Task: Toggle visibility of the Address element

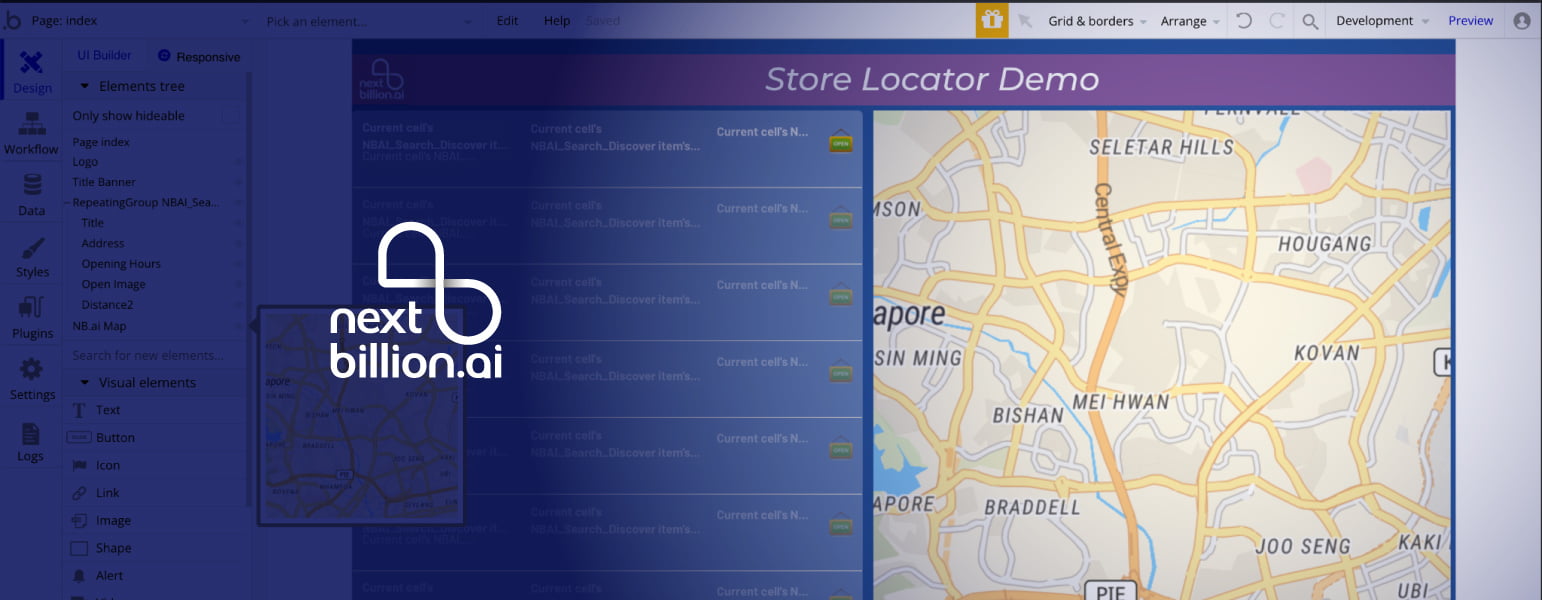Action: 238,243
